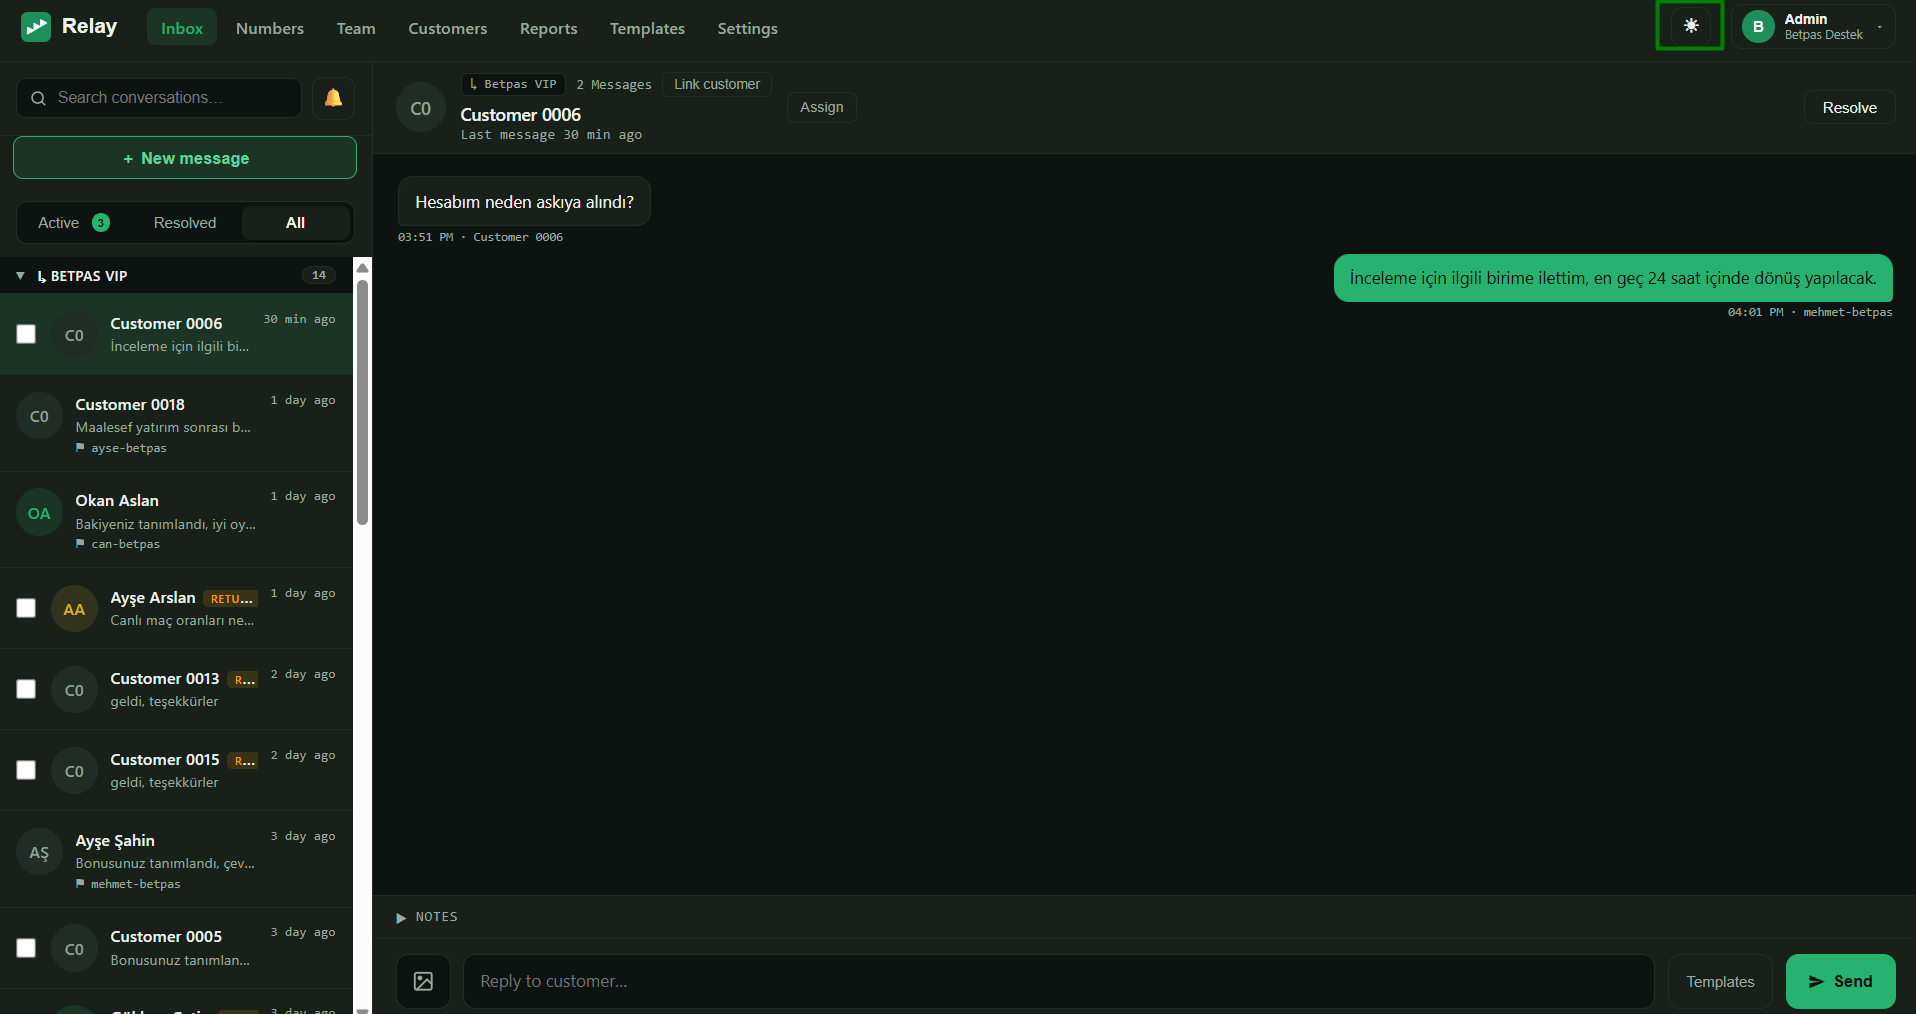Click Customer 0013's CO avatar
The image size is (1916, 1014).
tap(74, 690)
